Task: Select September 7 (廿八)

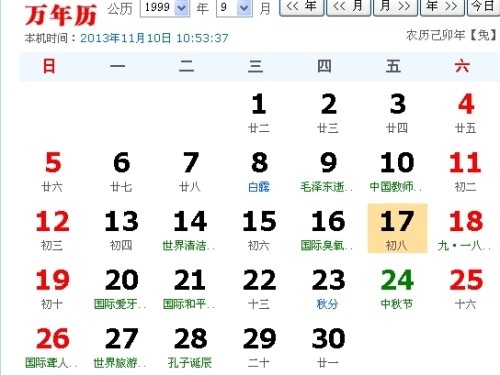Action: 190,171
